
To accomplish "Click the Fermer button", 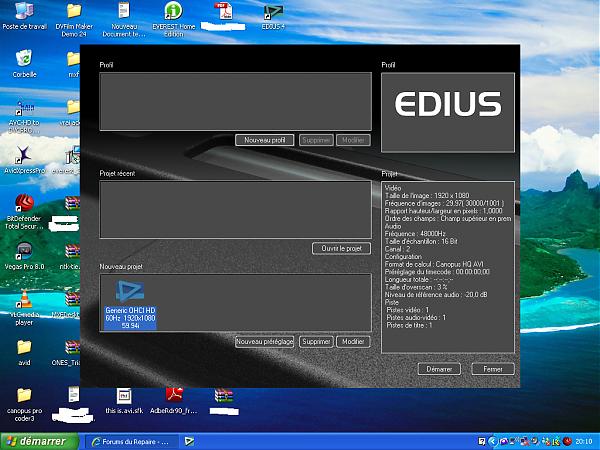I will tap(492, 369).
